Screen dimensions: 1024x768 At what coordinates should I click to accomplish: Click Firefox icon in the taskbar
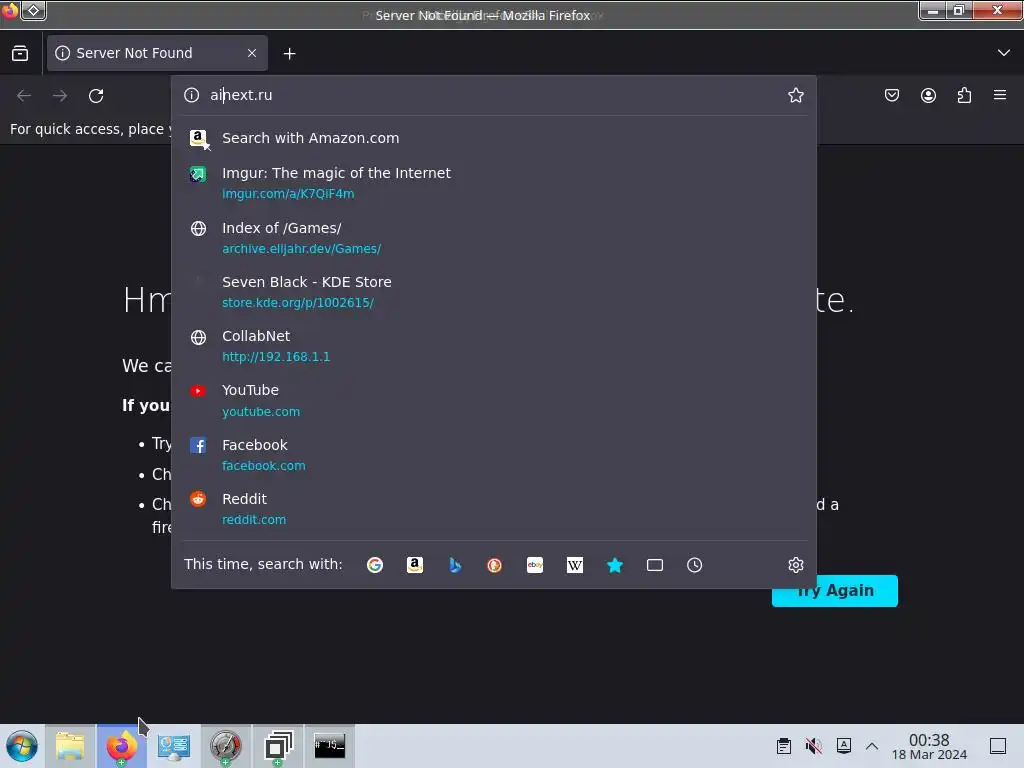(122, 746)
